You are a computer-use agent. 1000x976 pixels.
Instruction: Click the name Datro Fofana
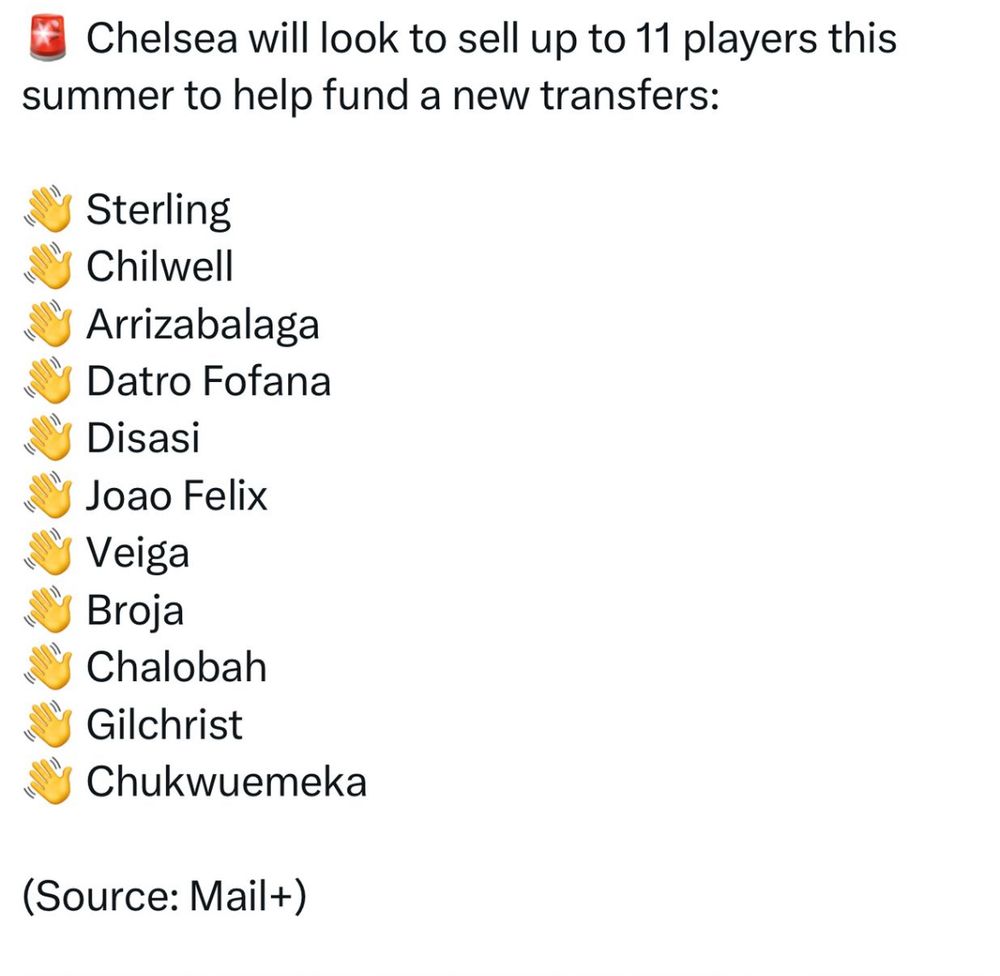(x=208, y=381)
